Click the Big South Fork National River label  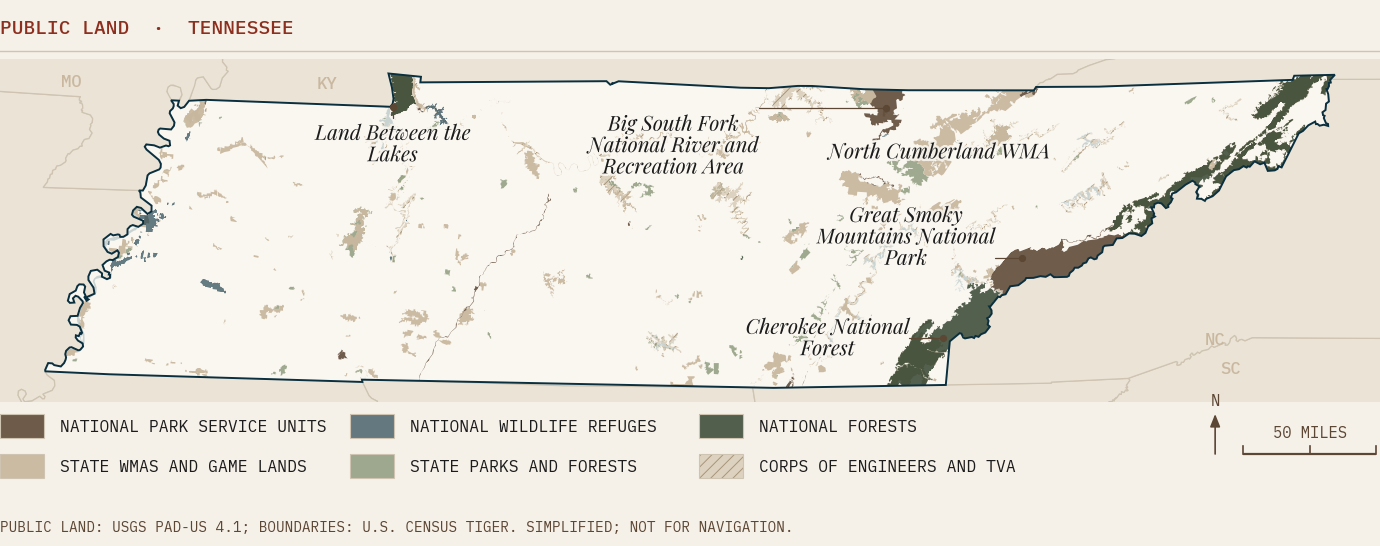[673, 145]
